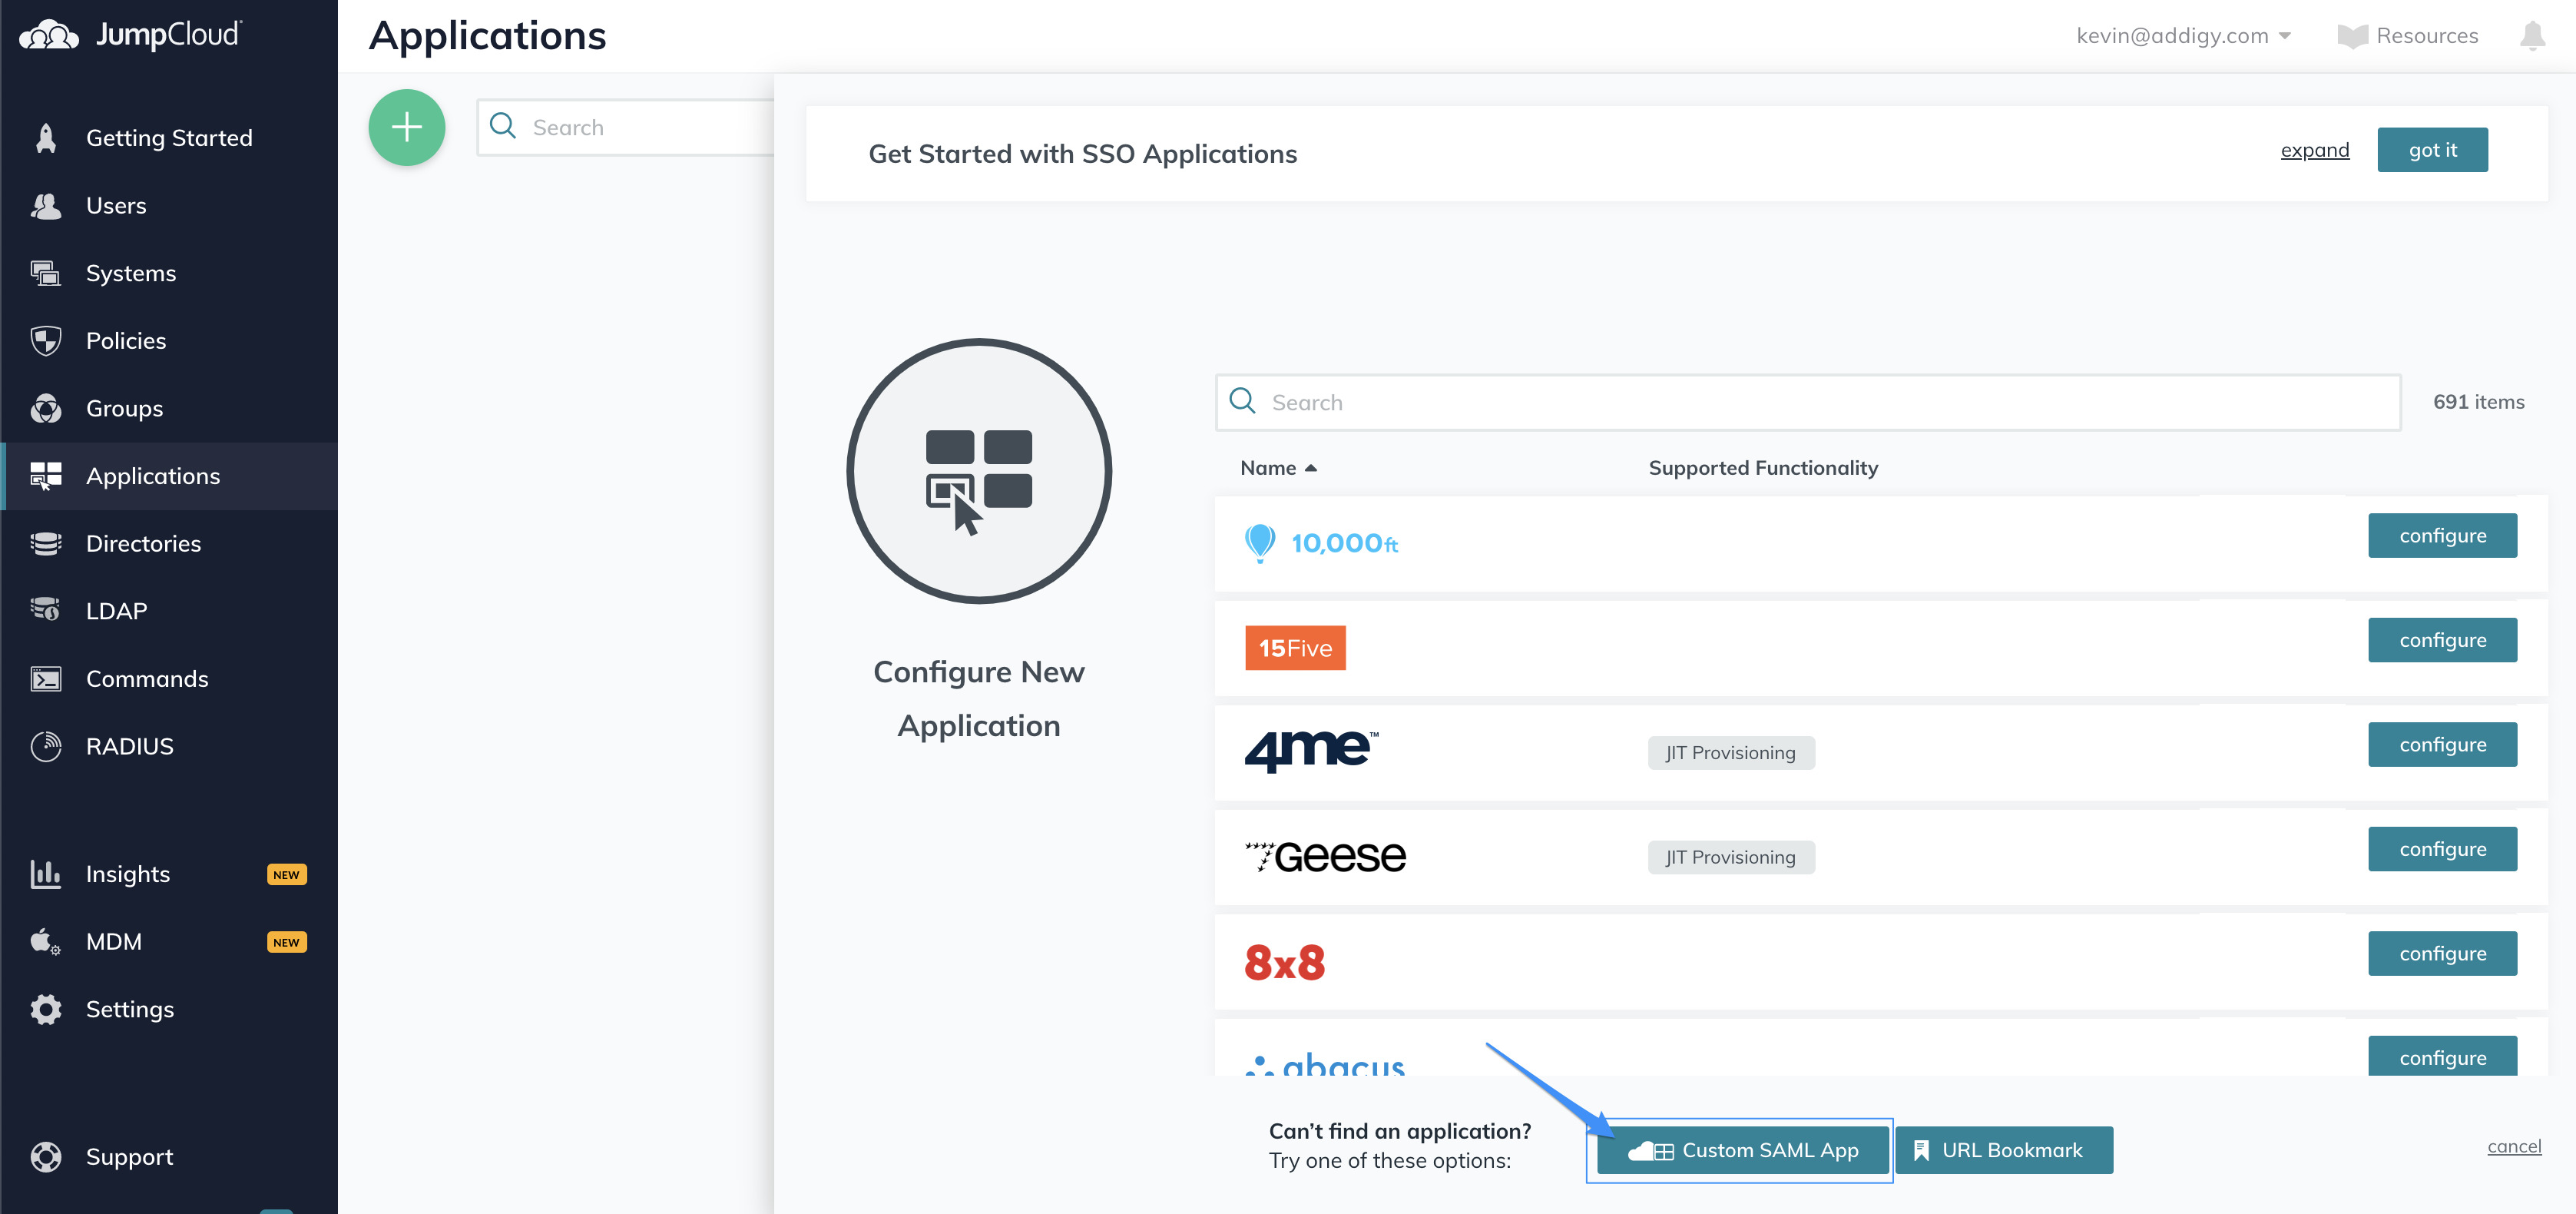Image resolution: width=2576 pixels, height=1214 pixels.
Task: Click the expand link
Action: (2314, 150)
